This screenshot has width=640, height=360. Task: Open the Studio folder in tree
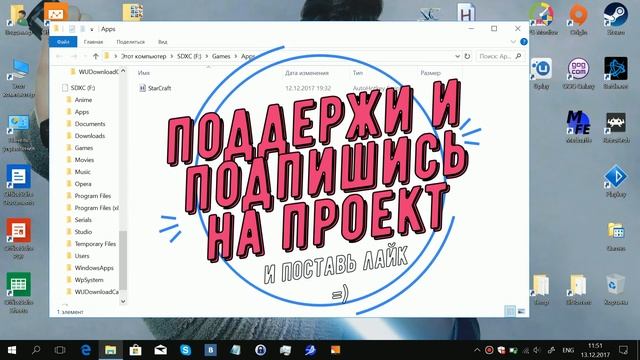click(83, 232)
